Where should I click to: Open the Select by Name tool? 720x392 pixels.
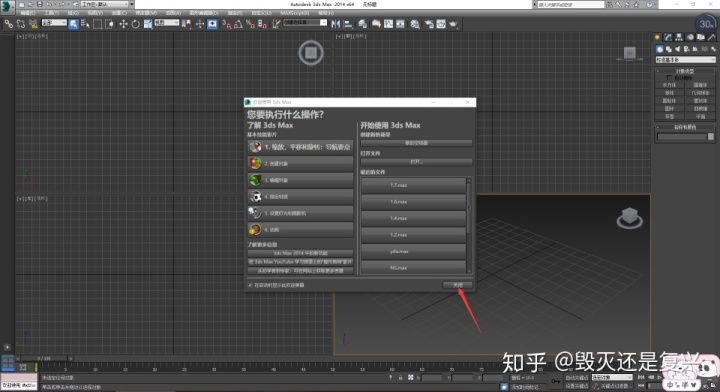(85, 24)
